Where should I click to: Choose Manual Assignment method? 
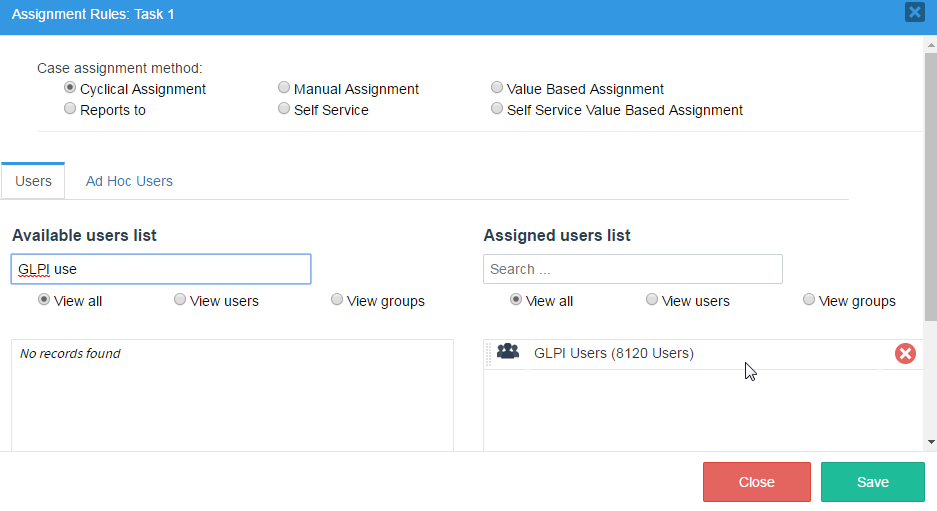tap(284, 88)
